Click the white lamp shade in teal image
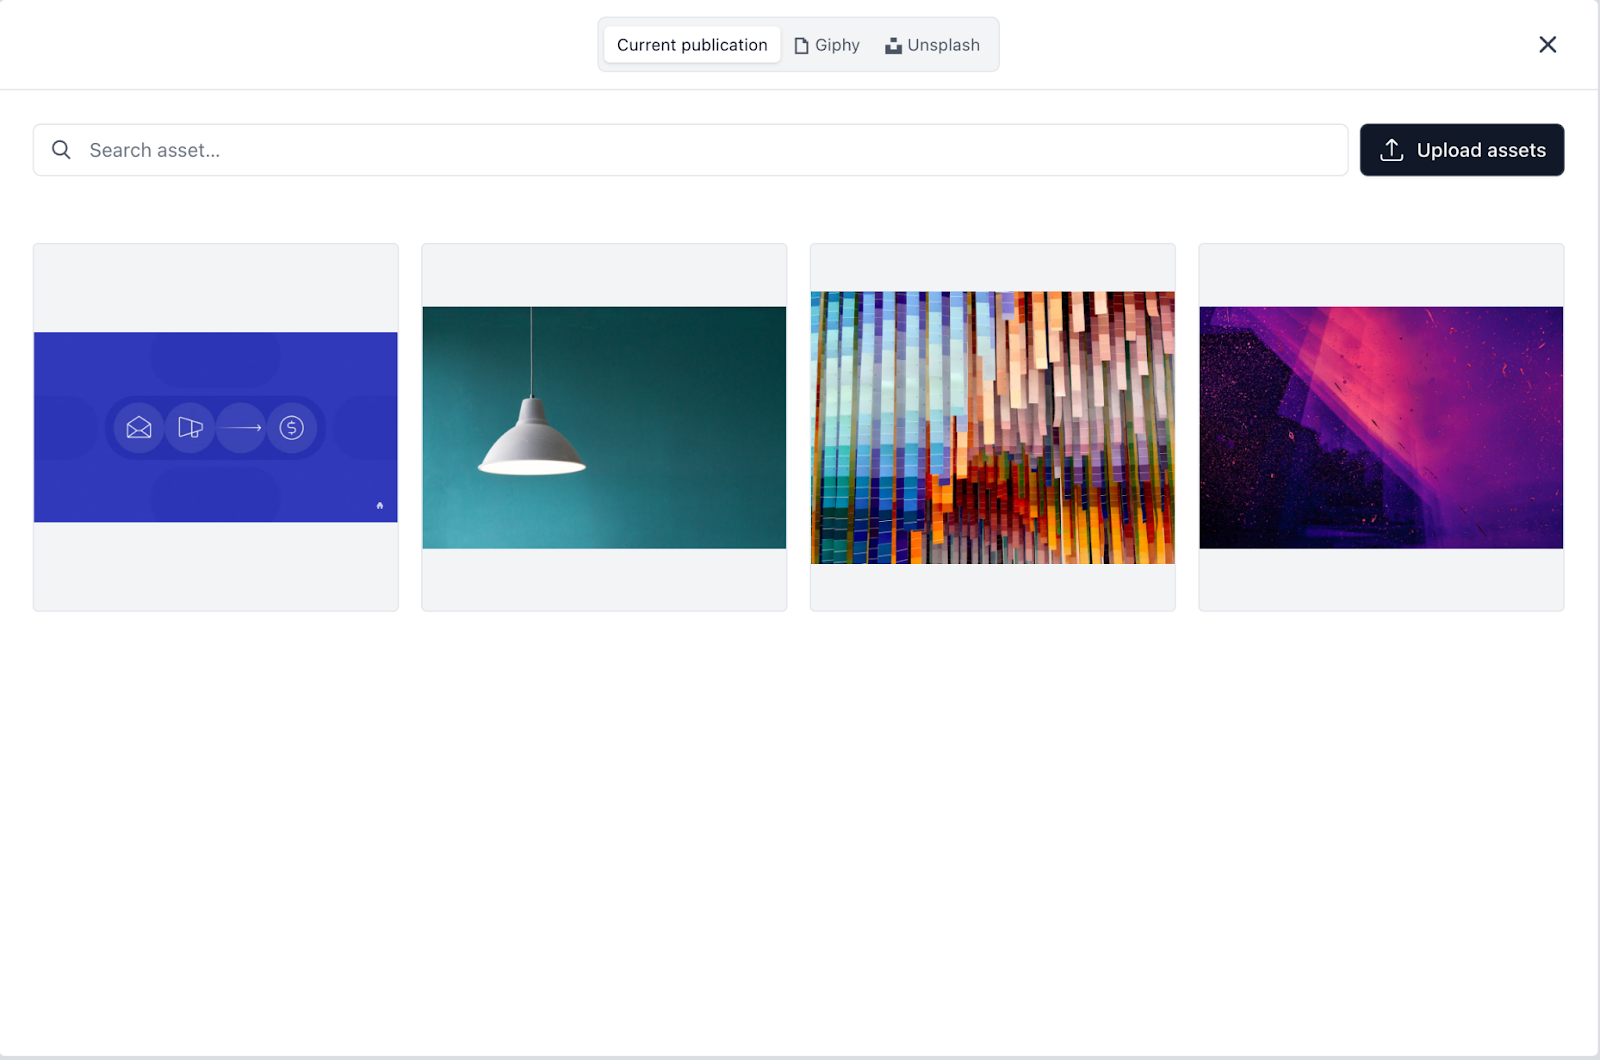Image resolution: width=1600 pixels, height=1060 pixels. (x=532, y=445)
